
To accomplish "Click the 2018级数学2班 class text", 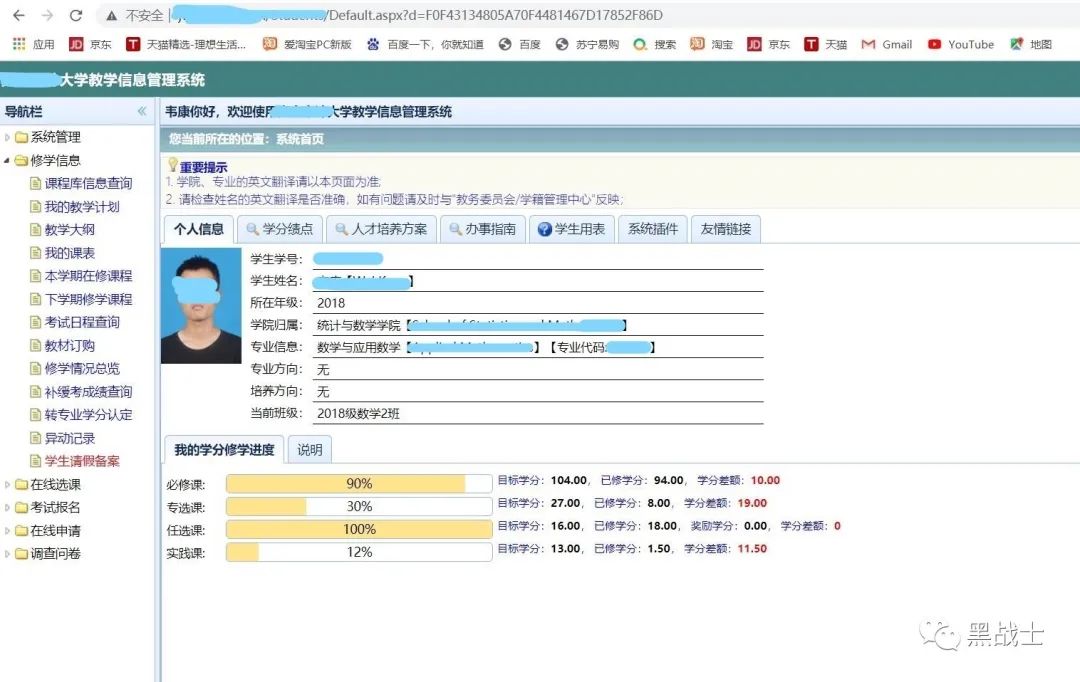I will point(358,414).
